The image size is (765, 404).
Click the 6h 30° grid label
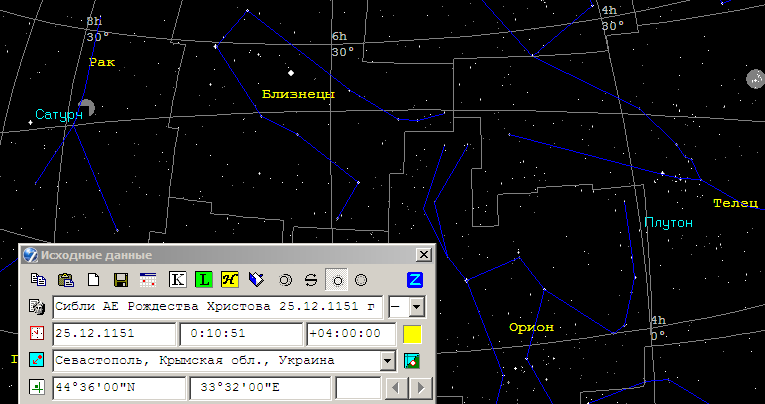coord(343,44)
